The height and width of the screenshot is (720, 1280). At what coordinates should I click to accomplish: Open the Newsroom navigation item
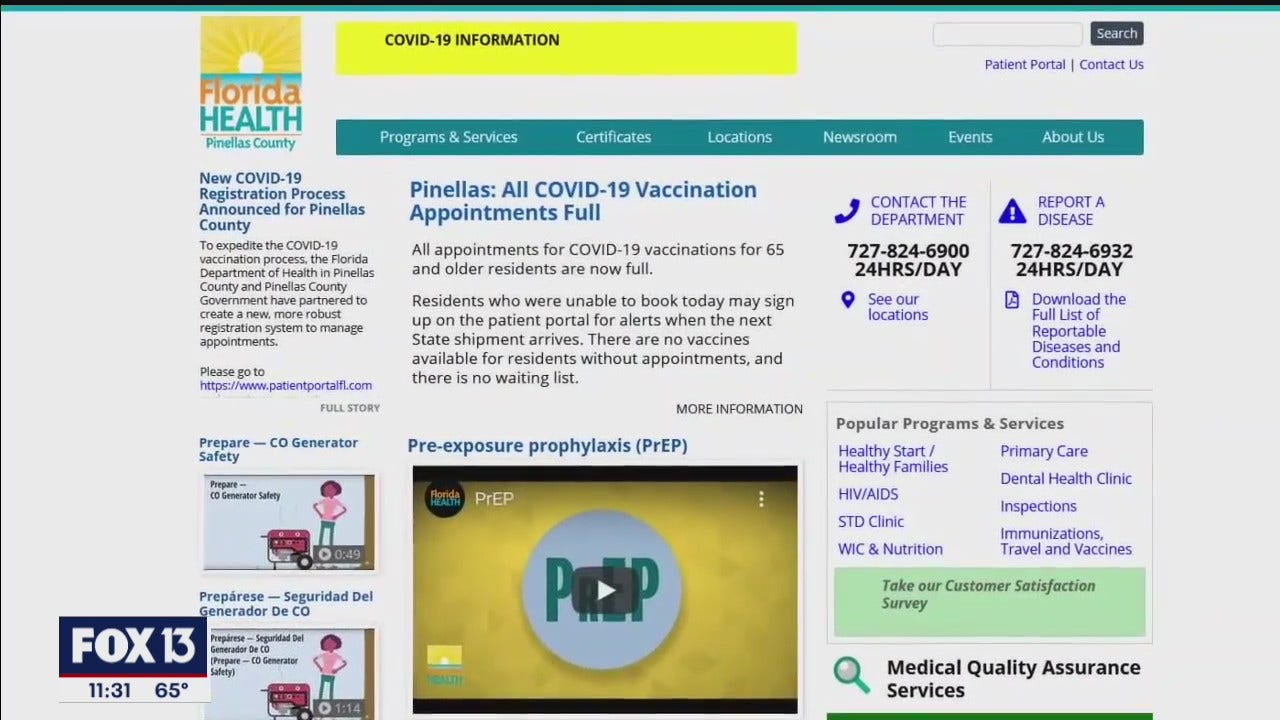point(859,137)
